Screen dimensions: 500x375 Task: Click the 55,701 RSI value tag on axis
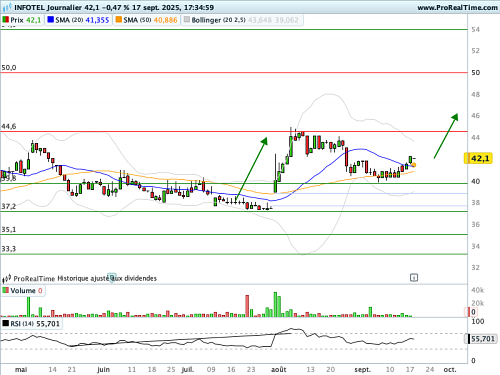[480, 339]
